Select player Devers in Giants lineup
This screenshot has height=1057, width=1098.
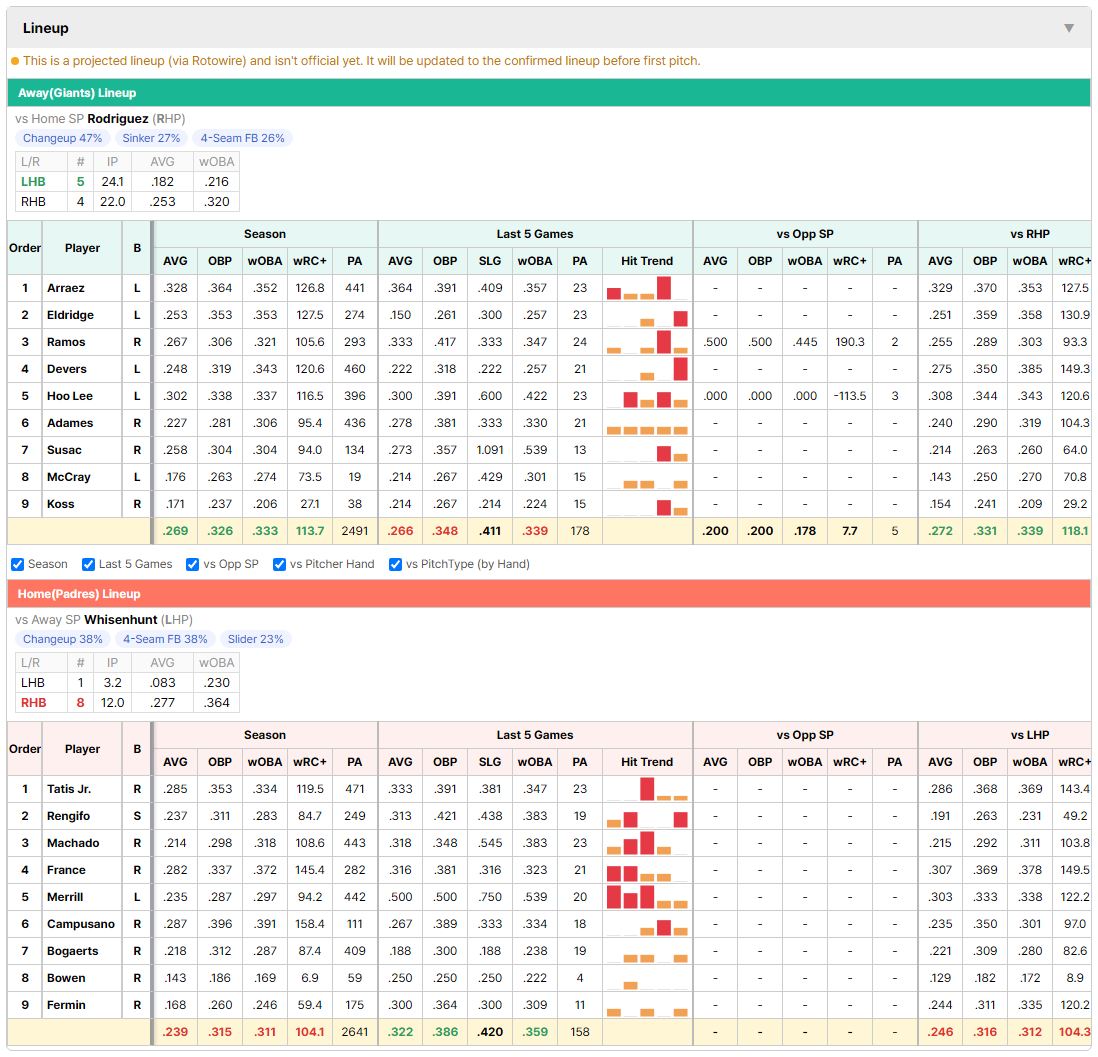click(x=67, y=369)
